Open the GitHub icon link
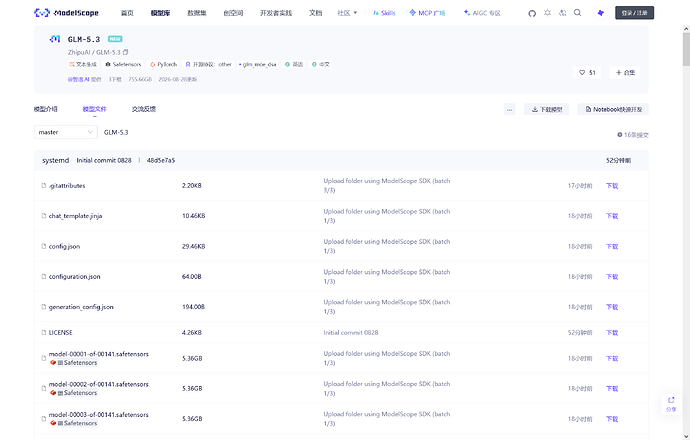690x440 pixels. tap(532, 13)
